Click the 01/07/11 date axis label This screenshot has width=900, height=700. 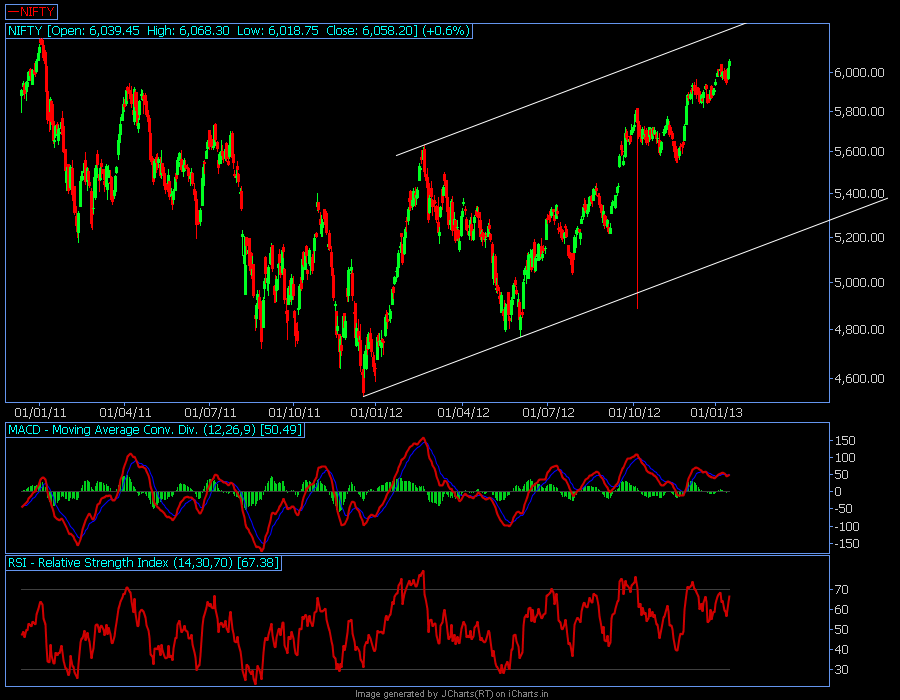pyautogui.click(x=210, y=413)
